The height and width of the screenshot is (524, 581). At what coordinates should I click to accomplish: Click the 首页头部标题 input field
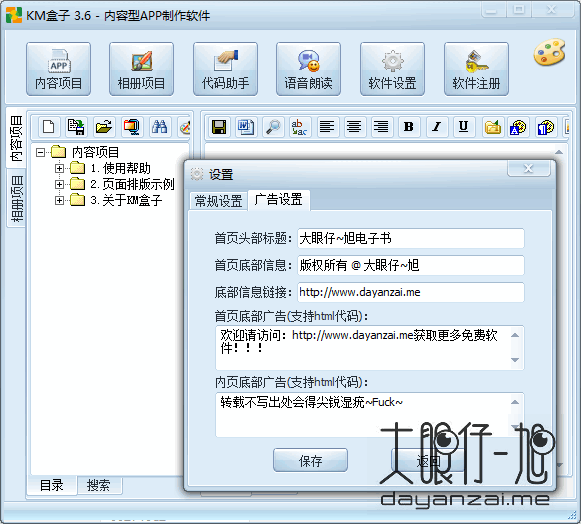click(x=411, y=238)
